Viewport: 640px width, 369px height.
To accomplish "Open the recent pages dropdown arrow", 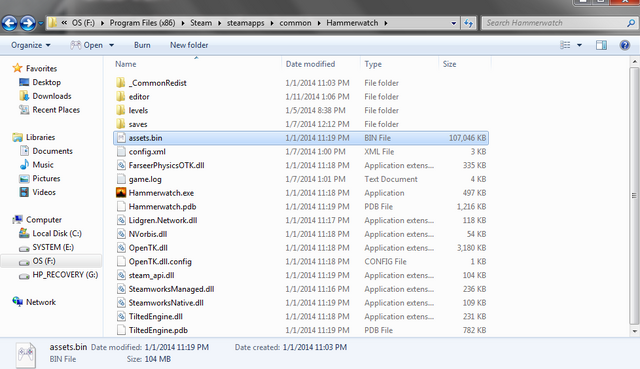I will pos(41,23).
